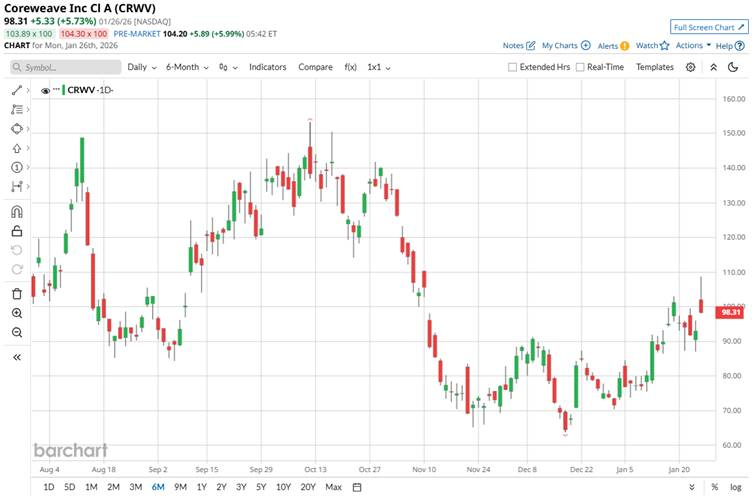Select the measure range tool
Image resolution: width=752 pixels, height=501 pixels.
click(17, 186)
